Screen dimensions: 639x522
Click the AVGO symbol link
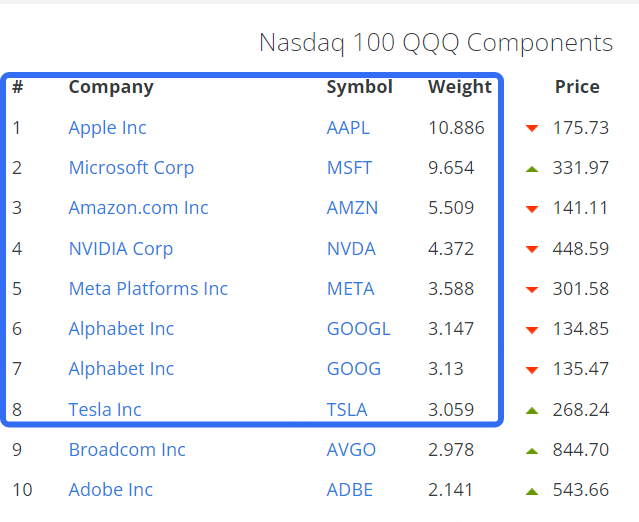pos(351,450)
